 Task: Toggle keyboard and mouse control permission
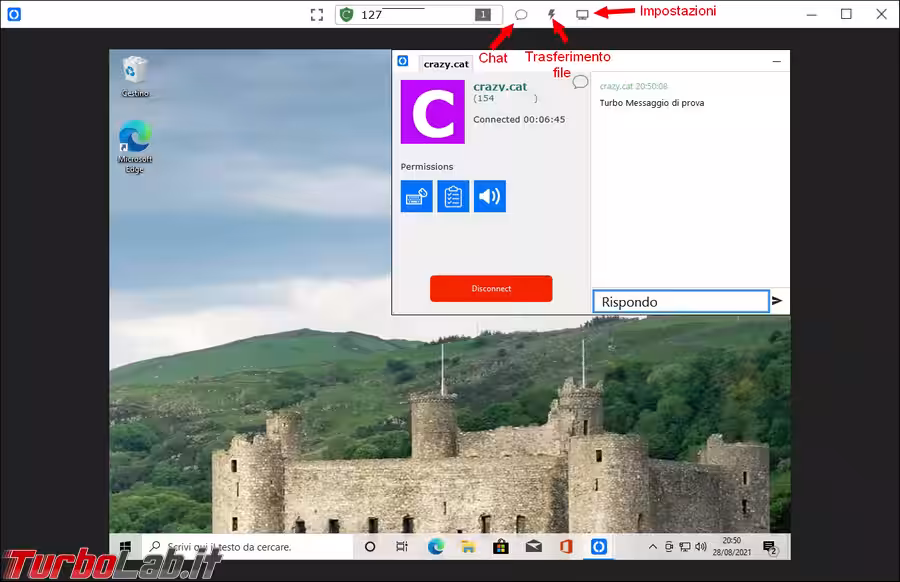[417, 196]
